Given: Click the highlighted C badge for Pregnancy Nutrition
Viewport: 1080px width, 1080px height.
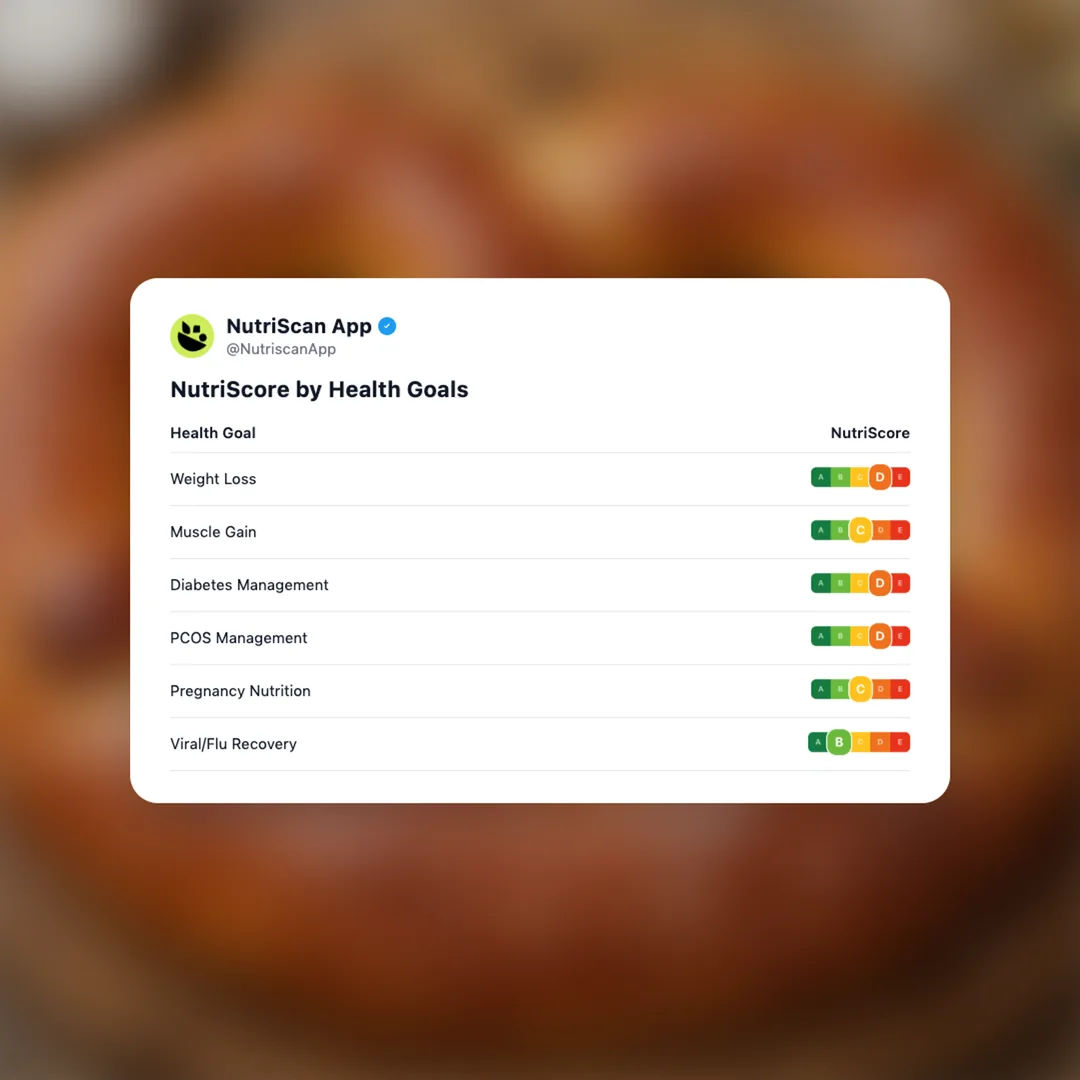Looking at the screenshot, I should coord(860,689).
